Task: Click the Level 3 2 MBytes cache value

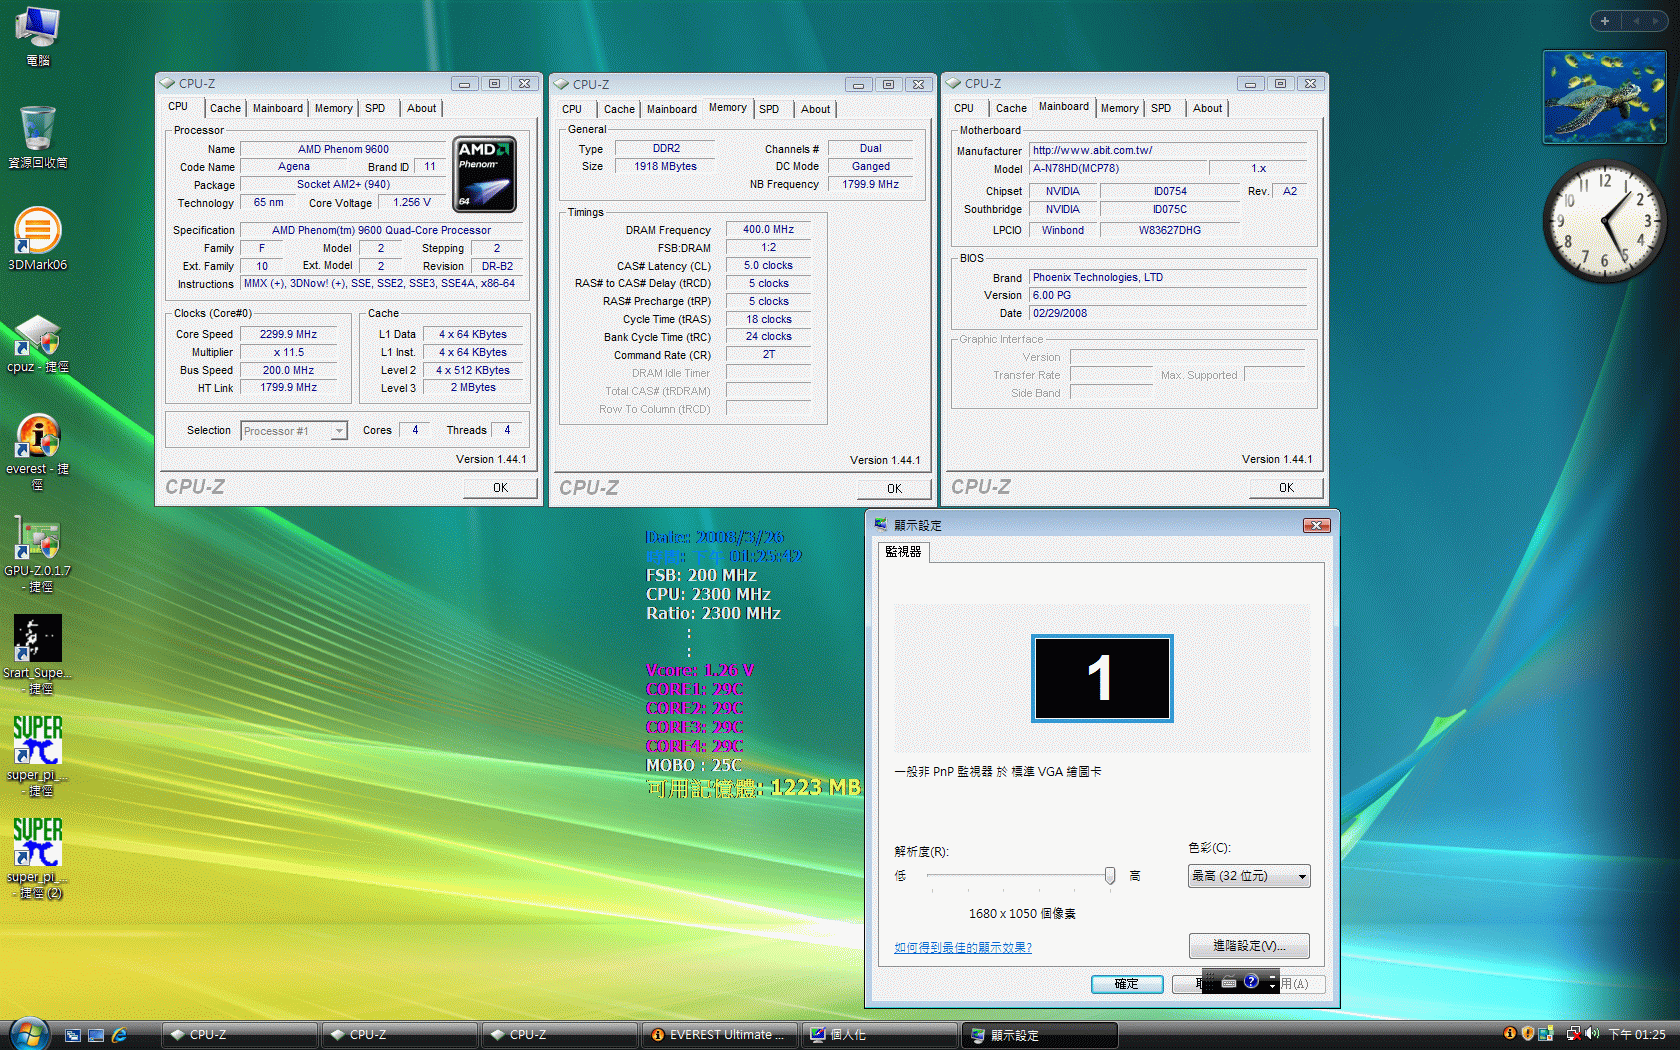Action: (473, 388)
